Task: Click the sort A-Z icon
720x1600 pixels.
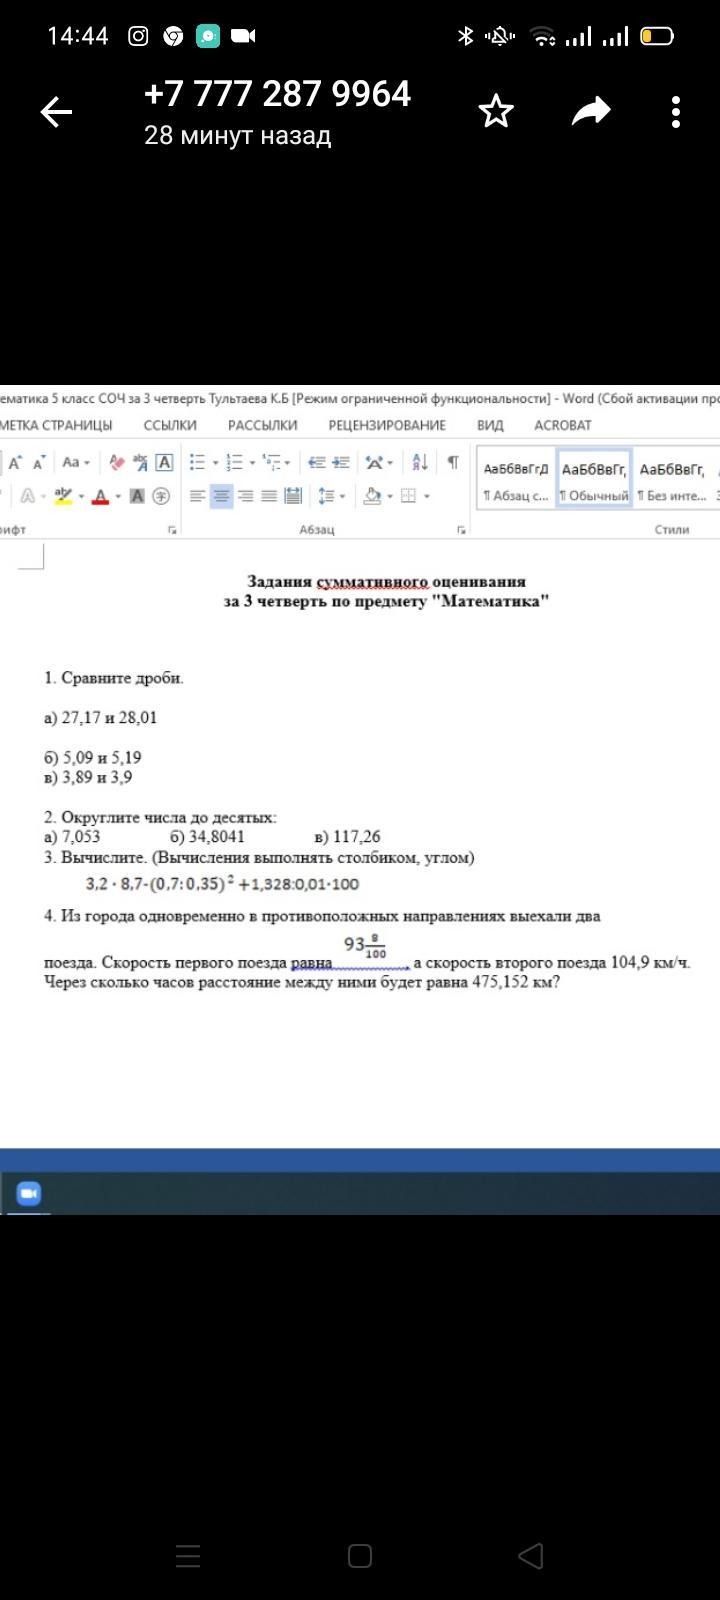Action: click(x=420, y=462)
